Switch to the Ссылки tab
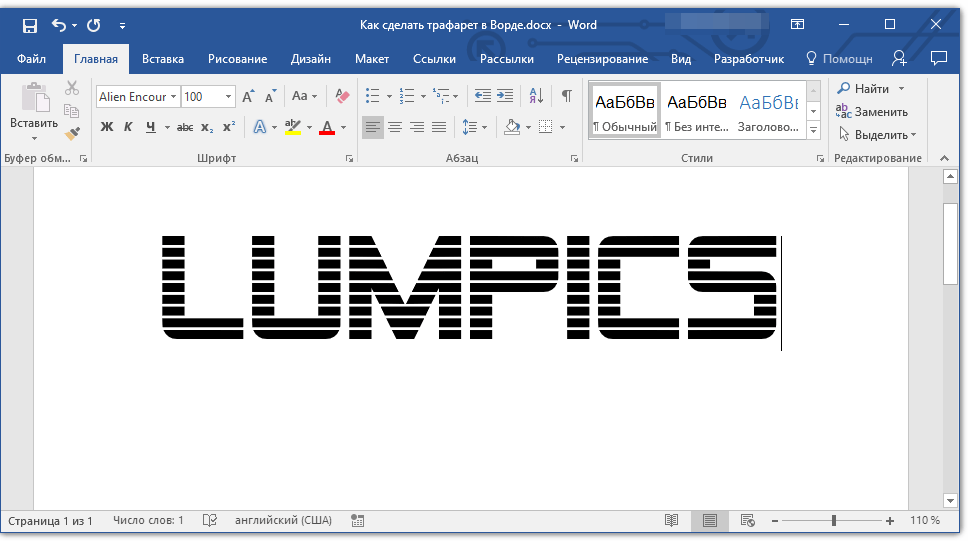Screen dimensions: 968x541 point(435,59)
